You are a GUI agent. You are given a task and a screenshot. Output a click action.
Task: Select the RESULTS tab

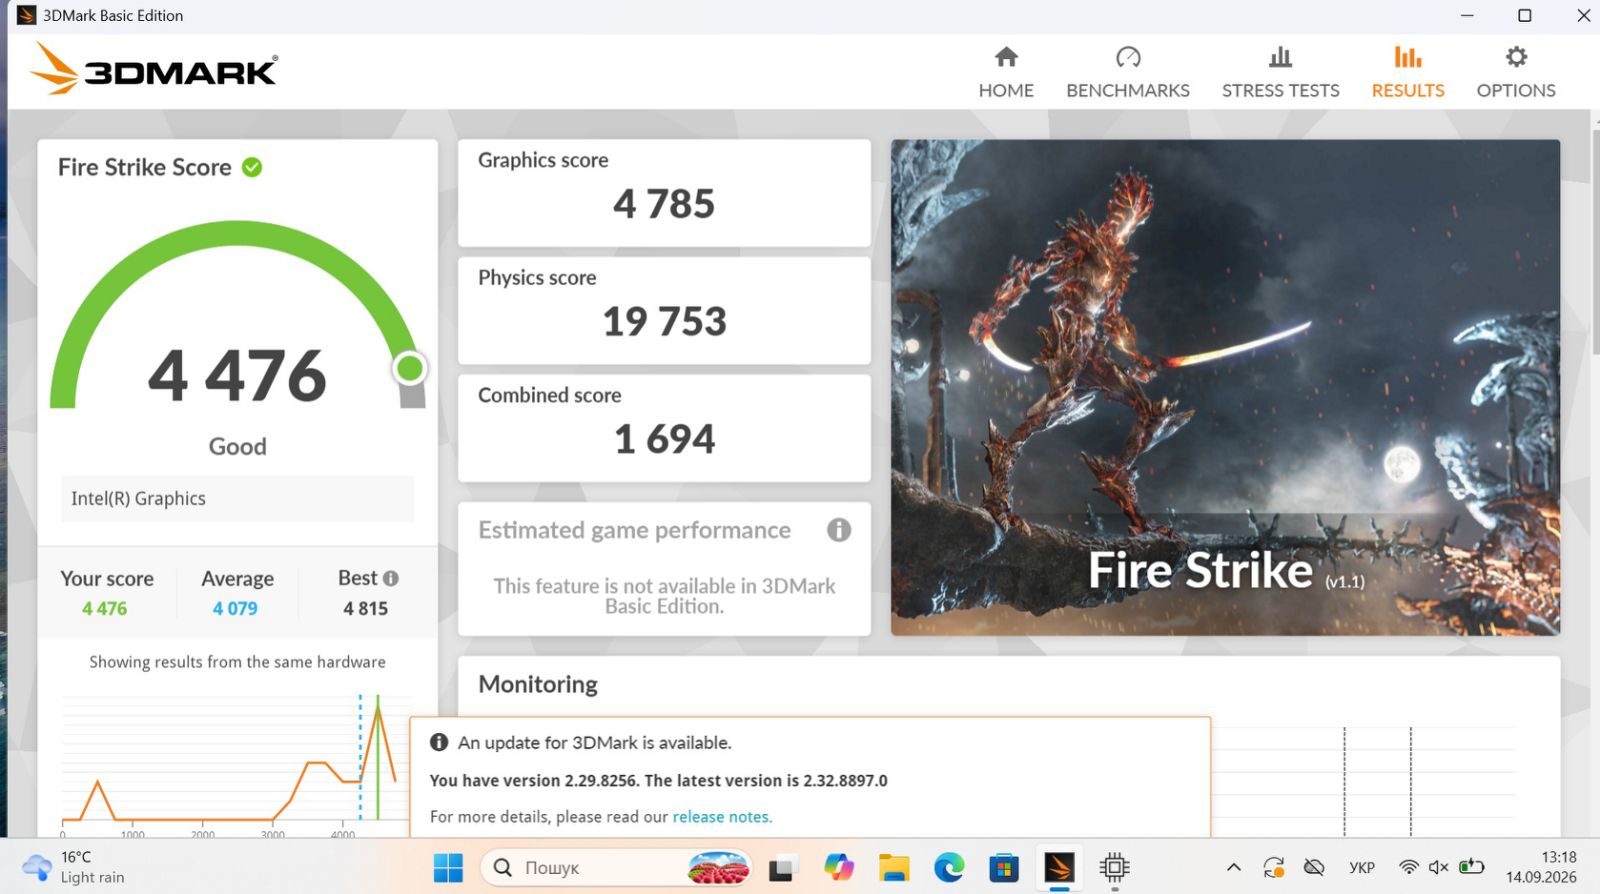click(1408, 72)
